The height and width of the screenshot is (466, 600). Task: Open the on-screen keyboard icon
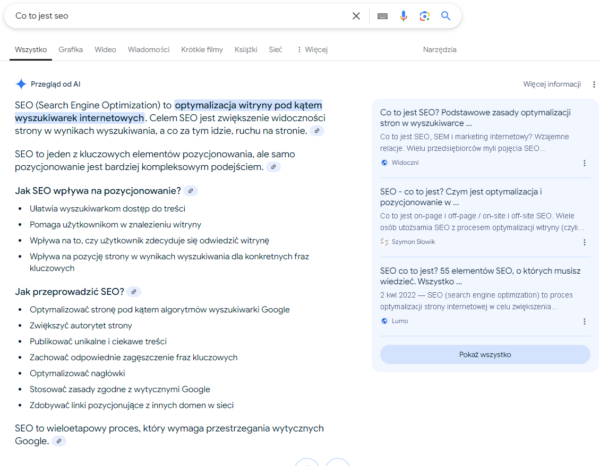click(382, 16)
